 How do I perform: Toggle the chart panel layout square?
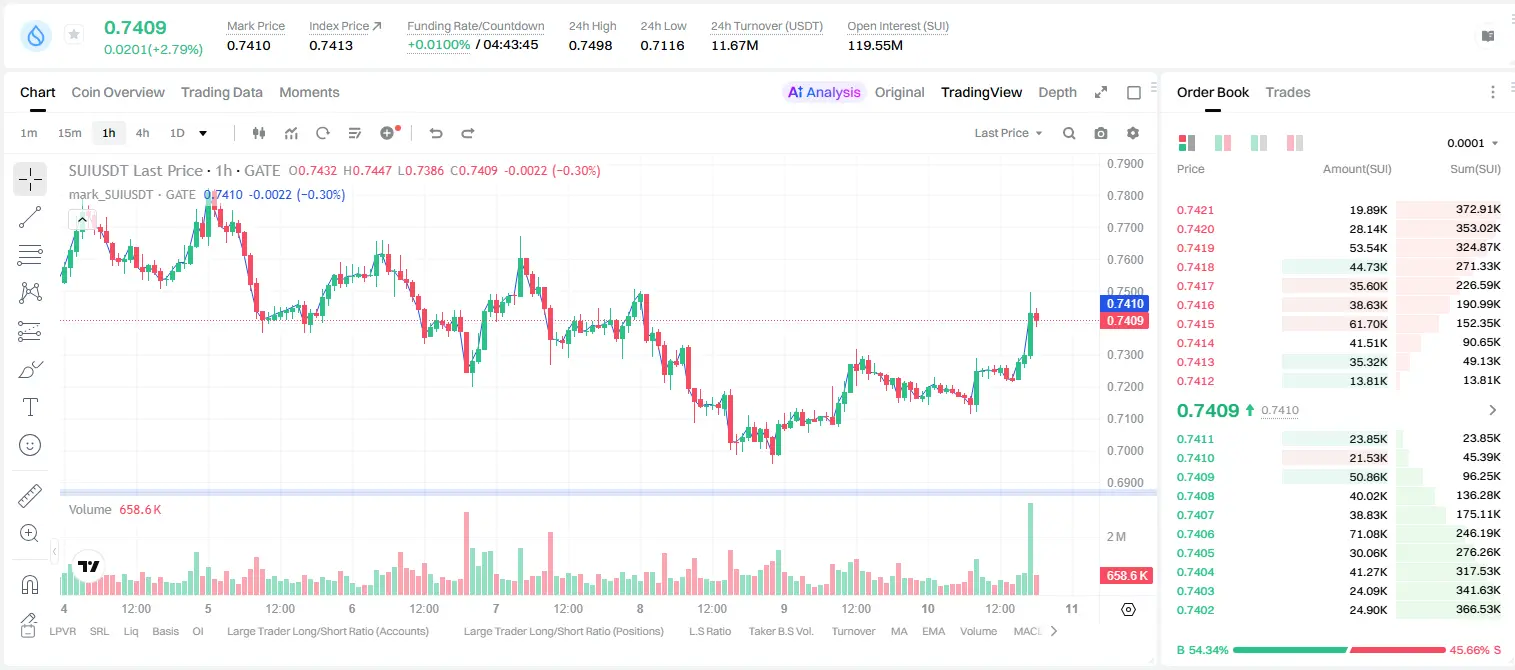point(1134,92)
